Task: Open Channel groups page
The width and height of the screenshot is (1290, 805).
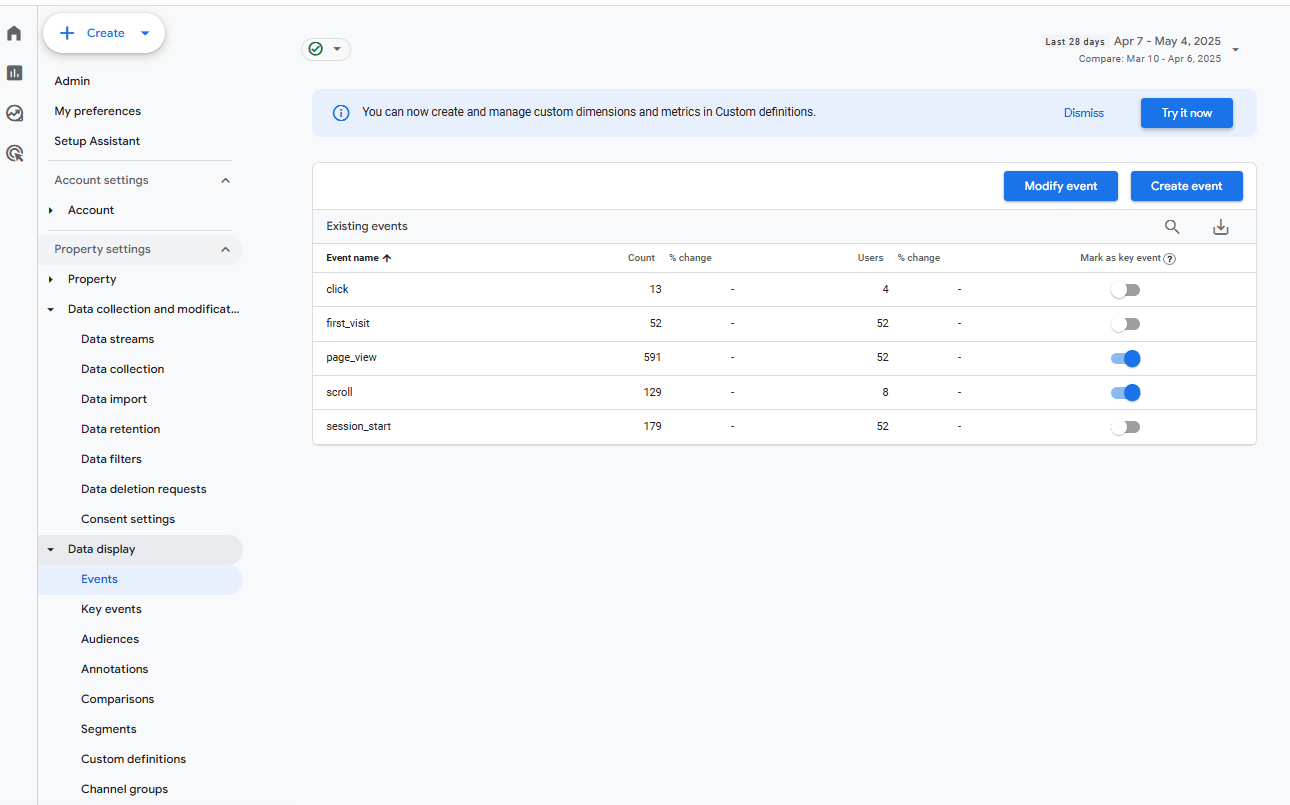Action: click(x=124, y=789)
